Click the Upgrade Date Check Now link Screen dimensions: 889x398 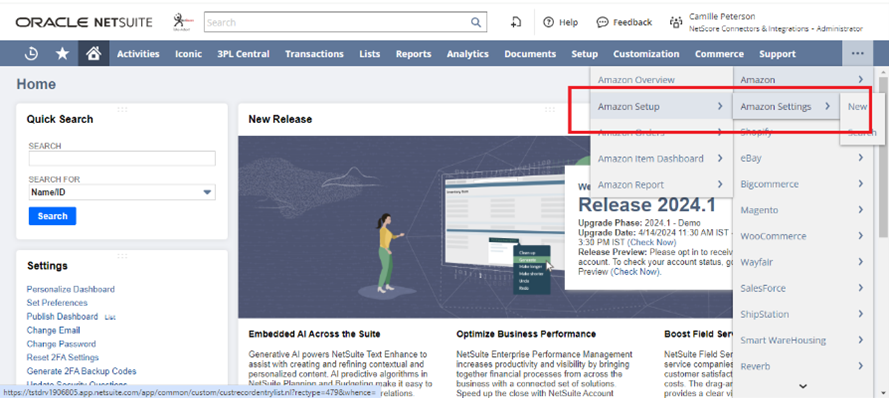(x=651, y=242)
